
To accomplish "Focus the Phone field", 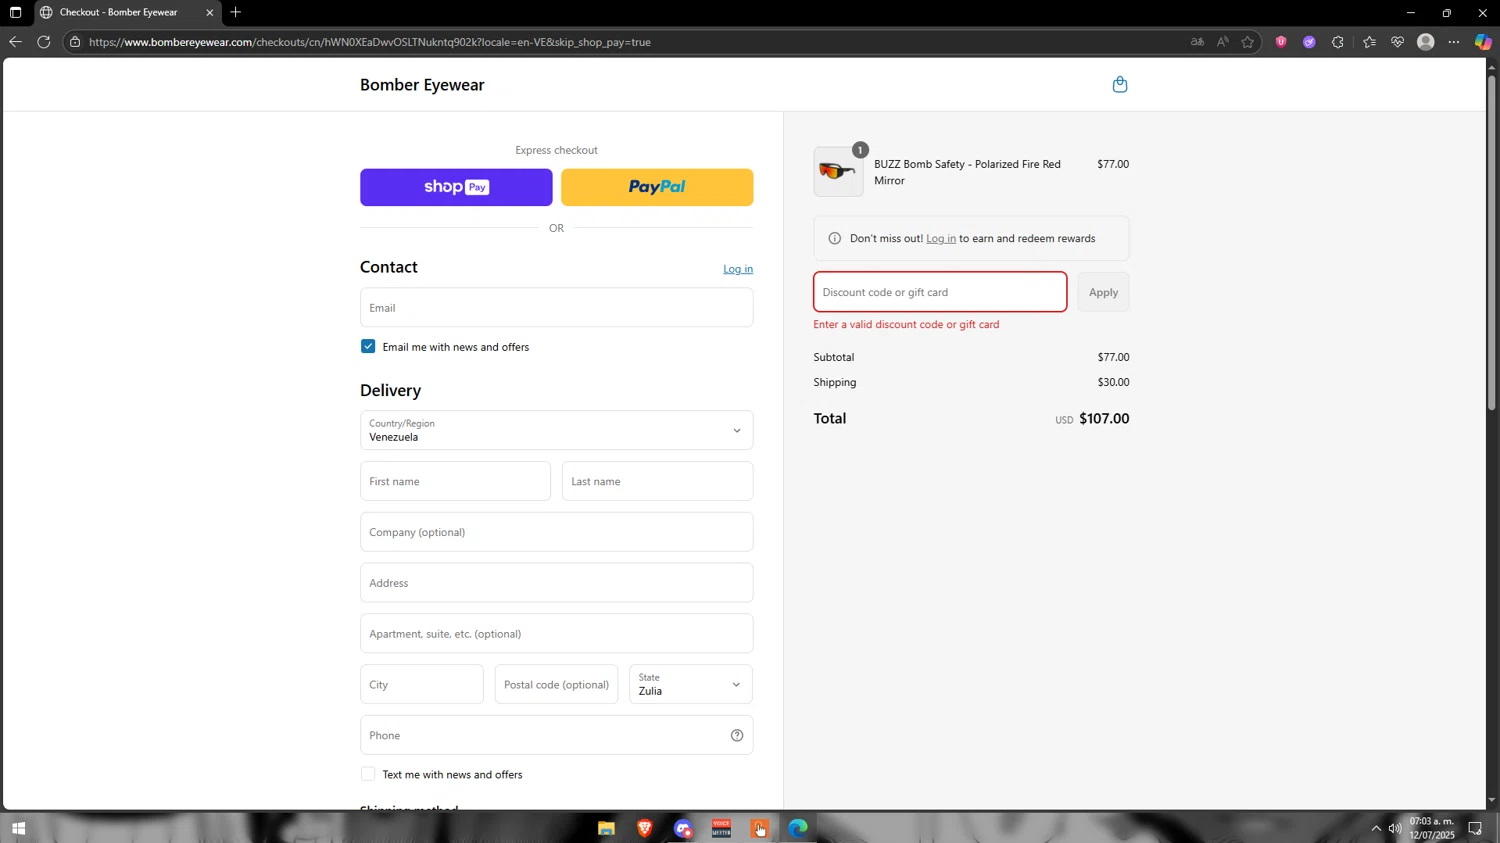I will (556, 736).
